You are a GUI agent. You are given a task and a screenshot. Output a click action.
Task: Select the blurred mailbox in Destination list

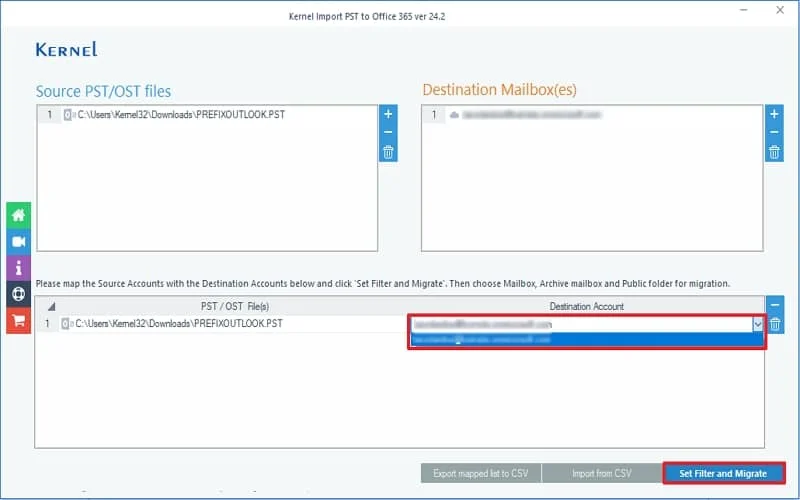click(532, 115)
